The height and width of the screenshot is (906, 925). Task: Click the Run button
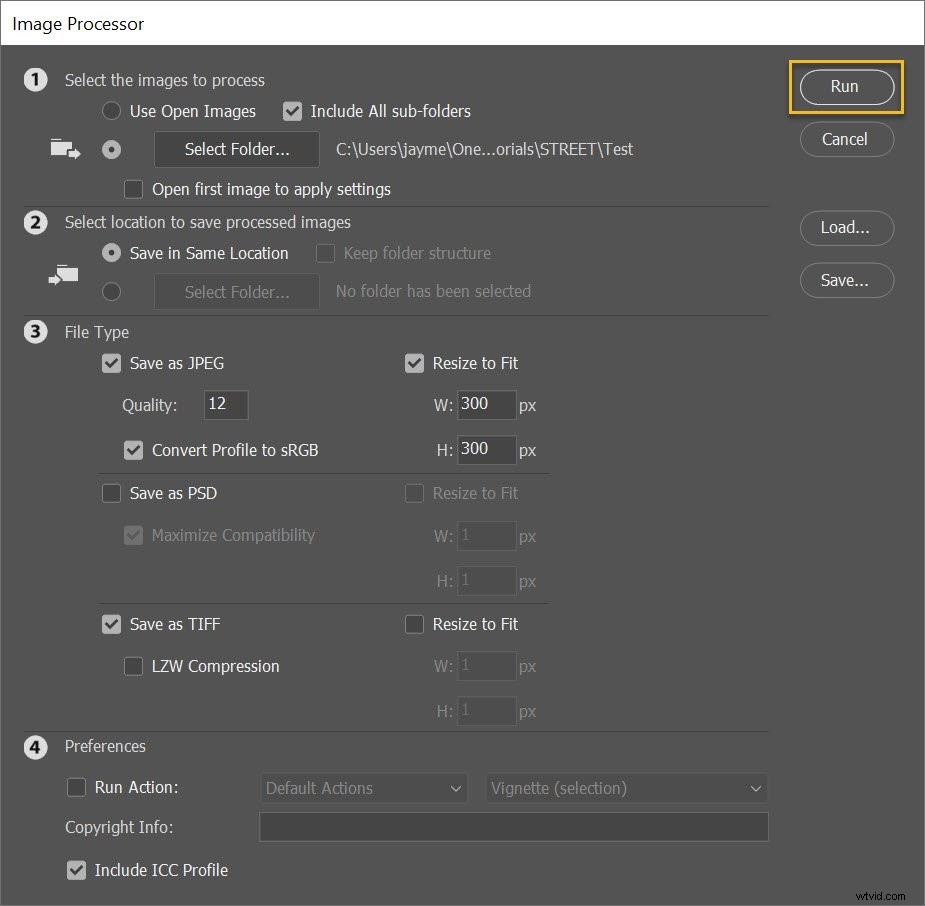(x=846, y=87)
